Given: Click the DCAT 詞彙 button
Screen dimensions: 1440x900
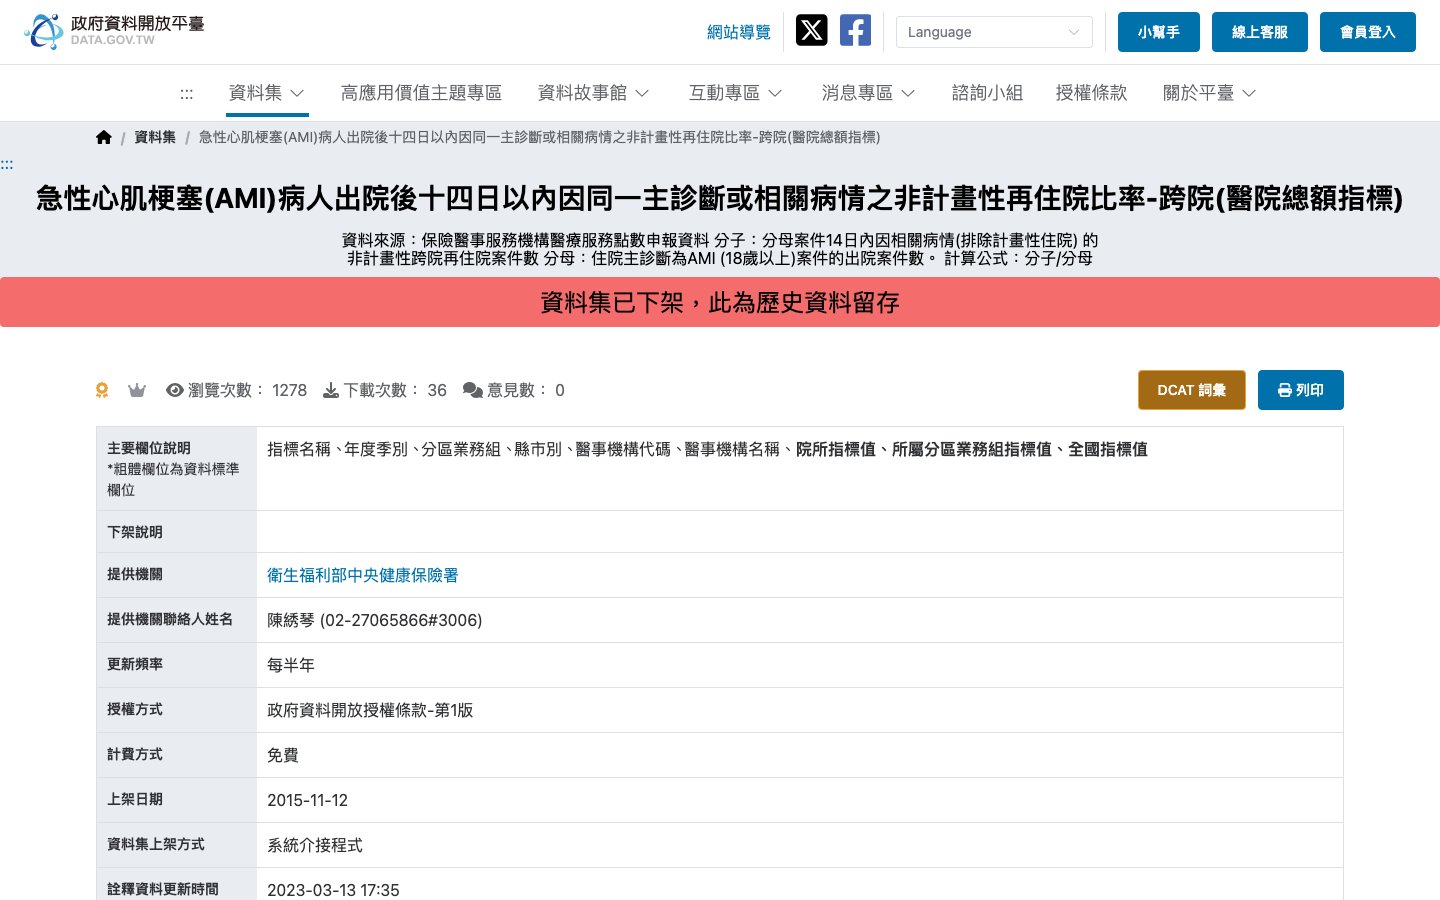Looking at the screenshot, I should 1192,390.
